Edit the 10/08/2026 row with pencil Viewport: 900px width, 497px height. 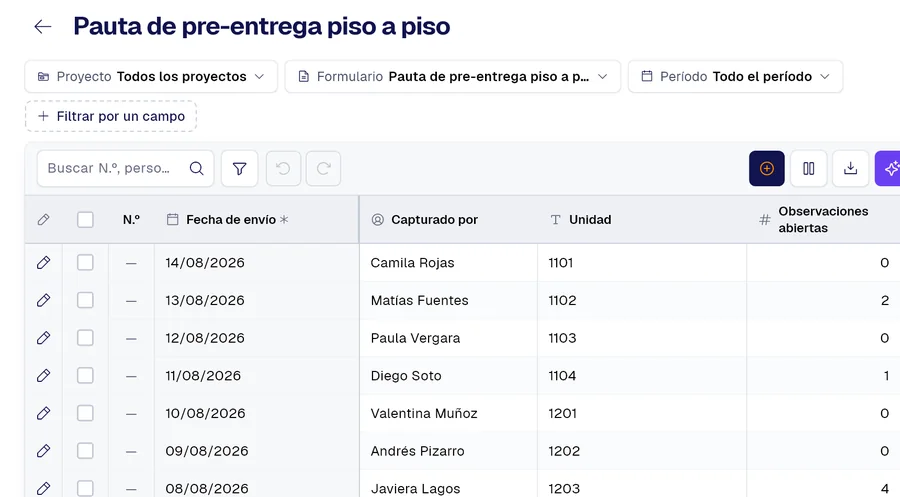tap(43, 413)
